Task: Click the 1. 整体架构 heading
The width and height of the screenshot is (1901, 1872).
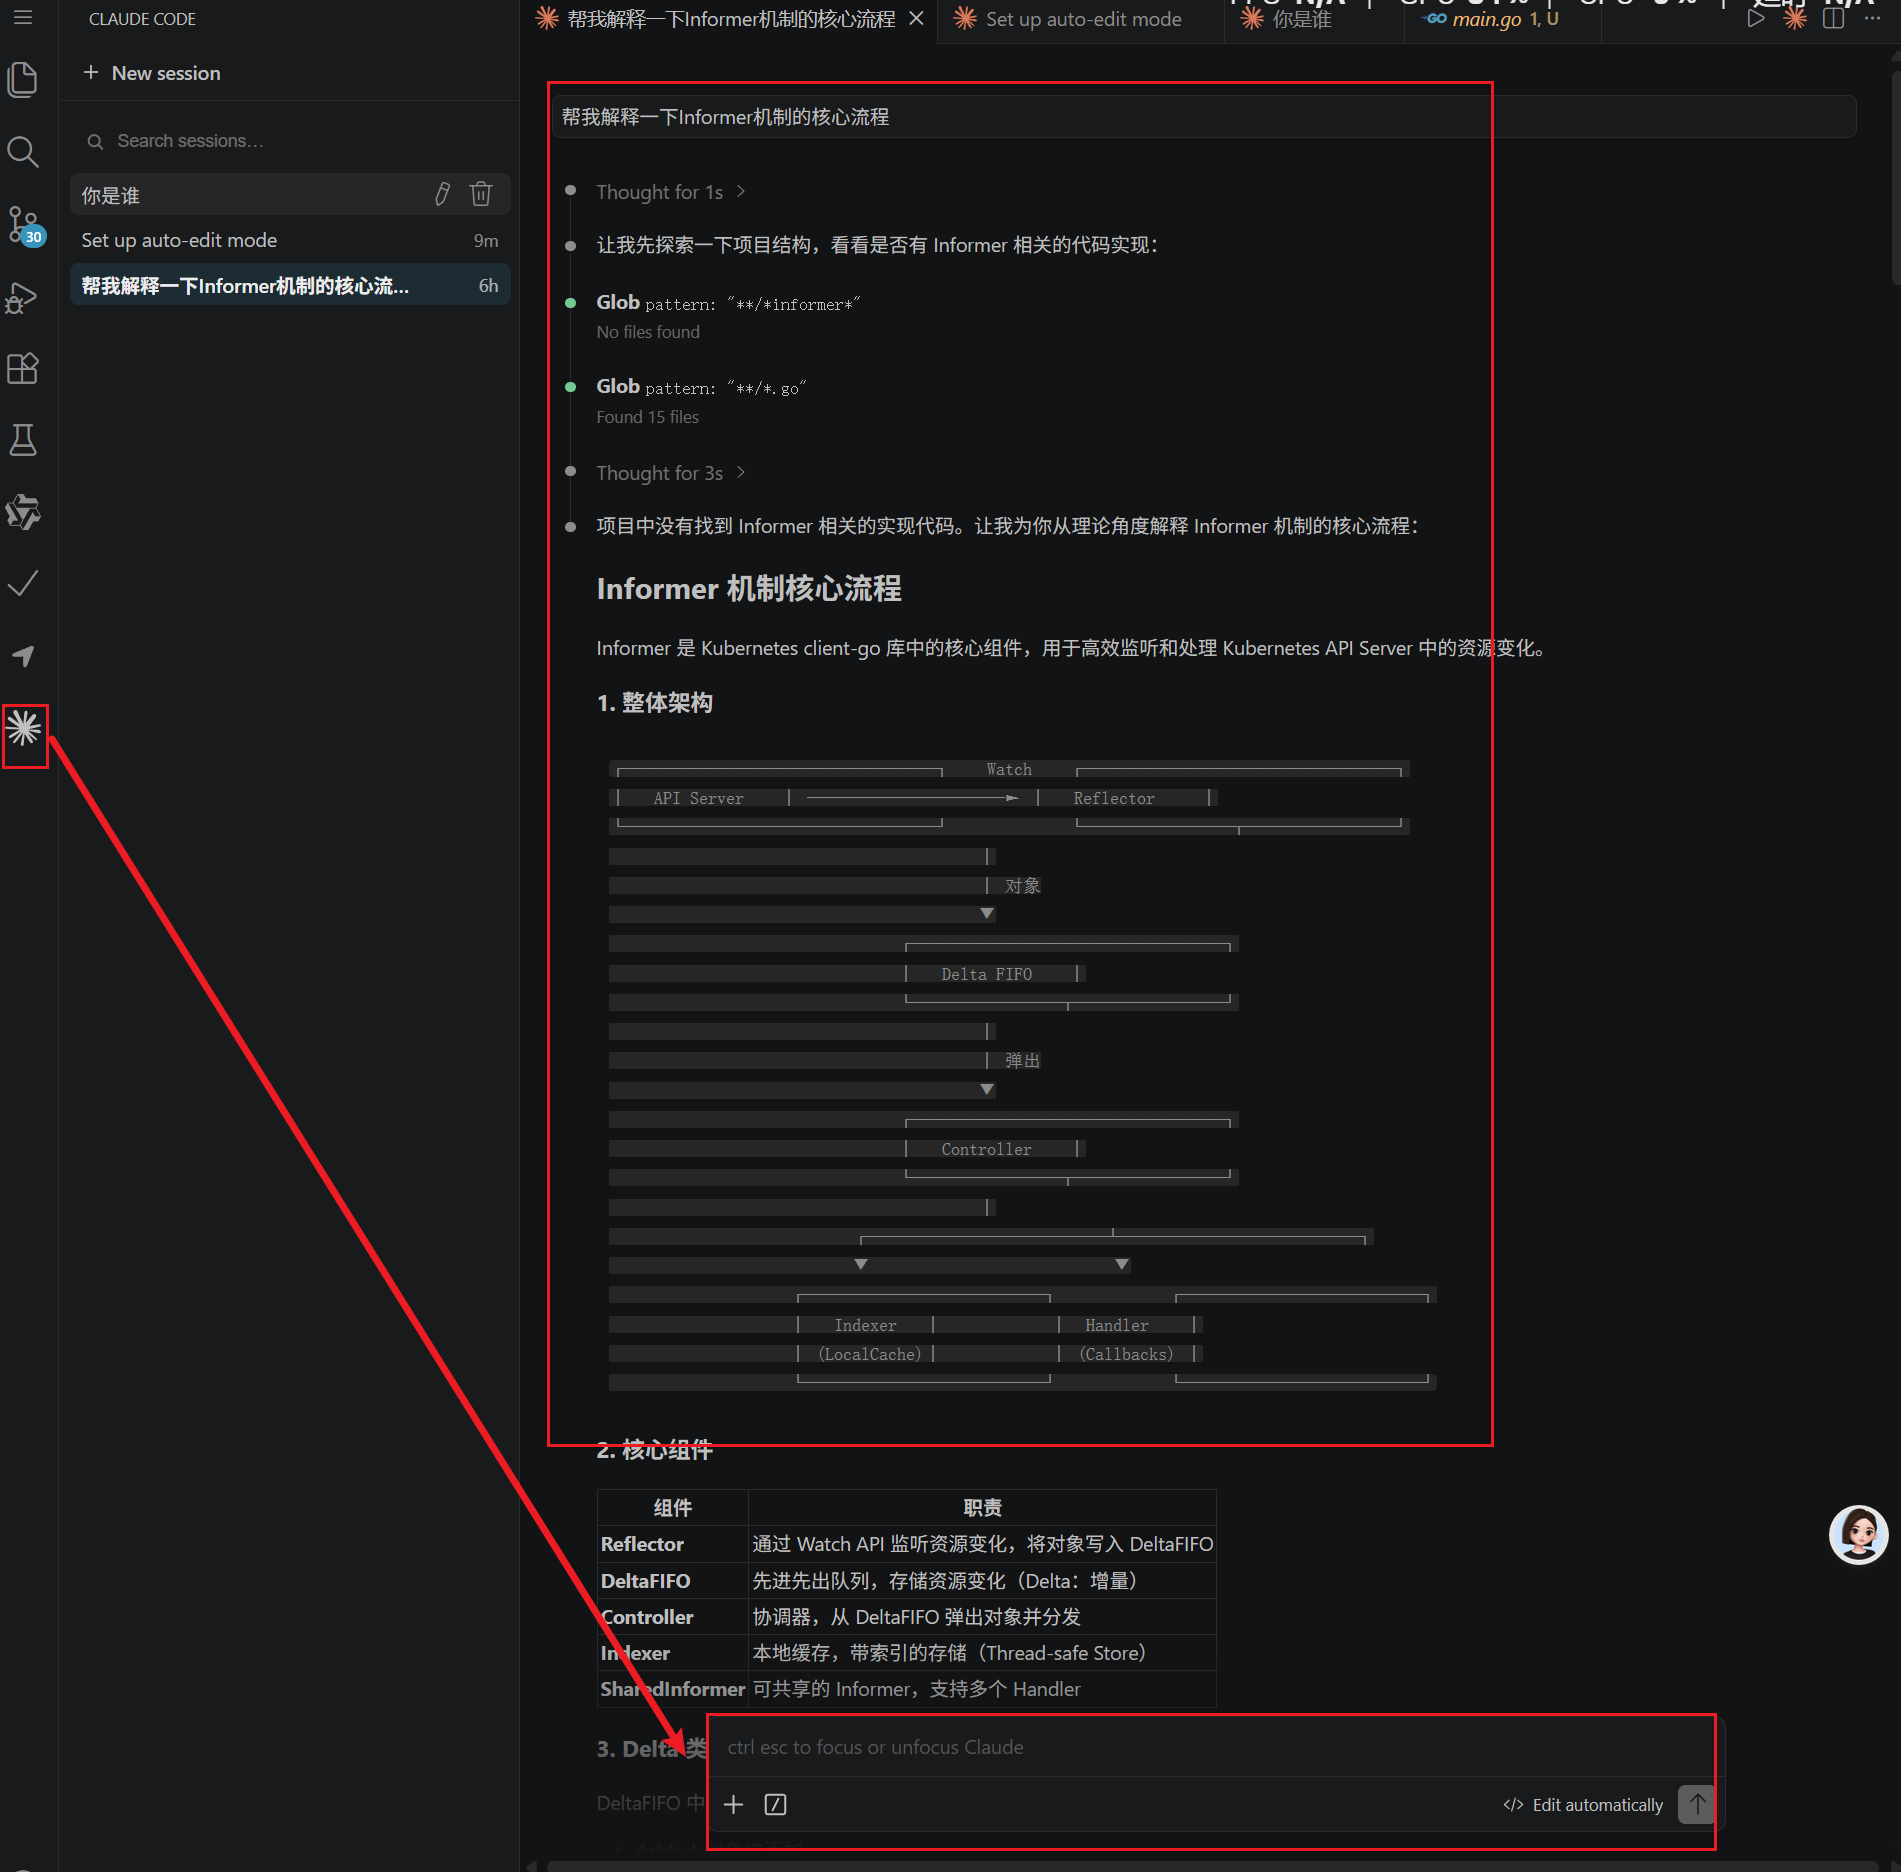Action: click(655, 703)
